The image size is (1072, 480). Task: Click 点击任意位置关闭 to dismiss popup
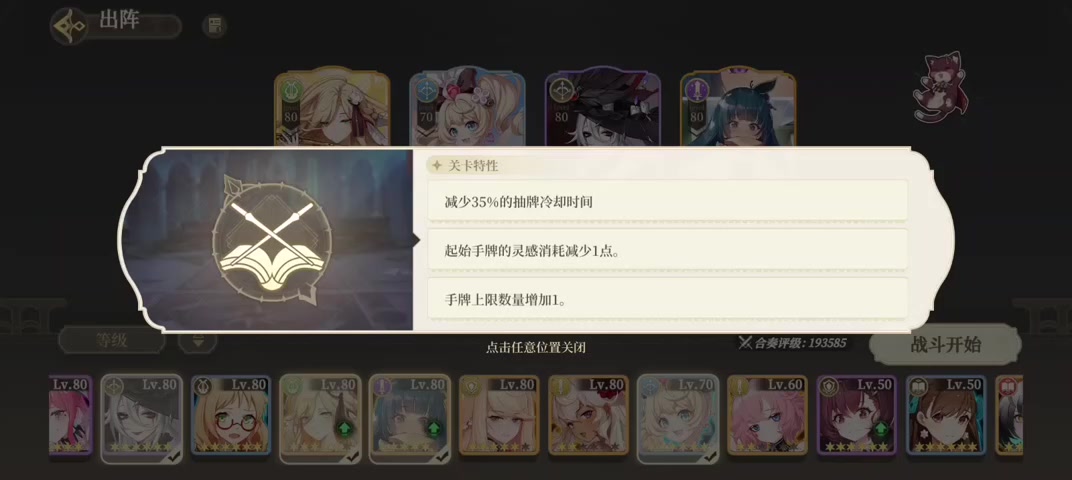click(x=535, y=347)
